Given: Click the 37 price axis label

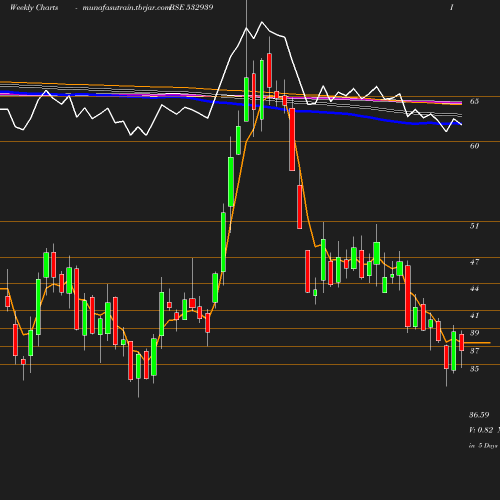Looking at the screenshot, I should [x=475, y=351].
